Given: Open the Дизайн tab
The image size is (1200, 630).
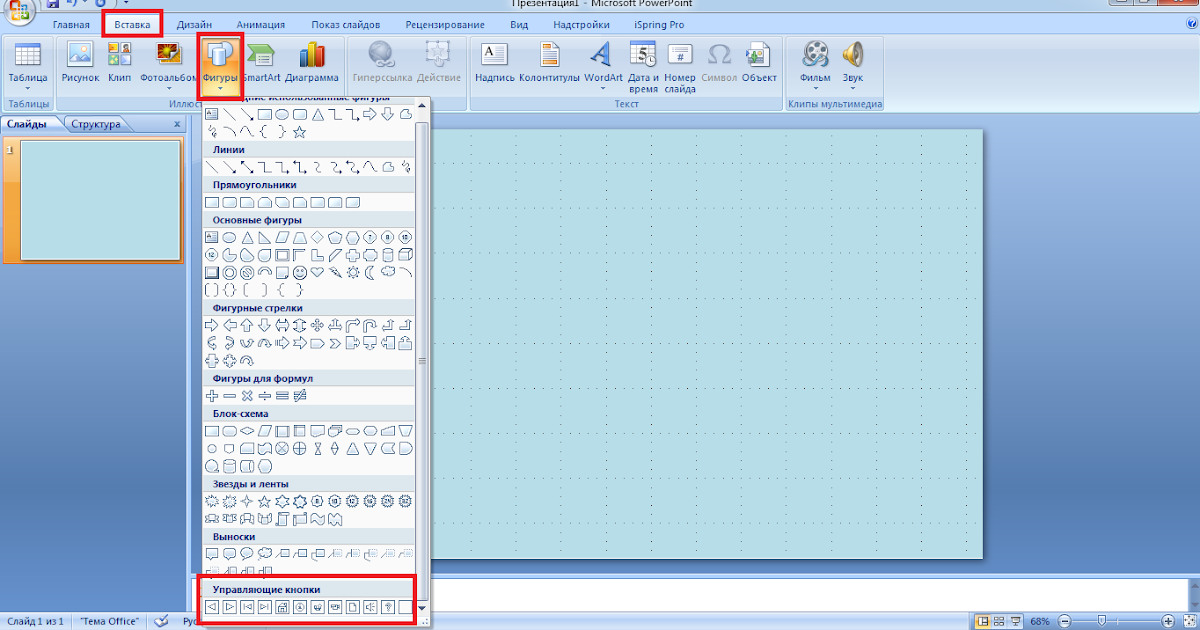Looking at the screenshot, I should point(194,24).
